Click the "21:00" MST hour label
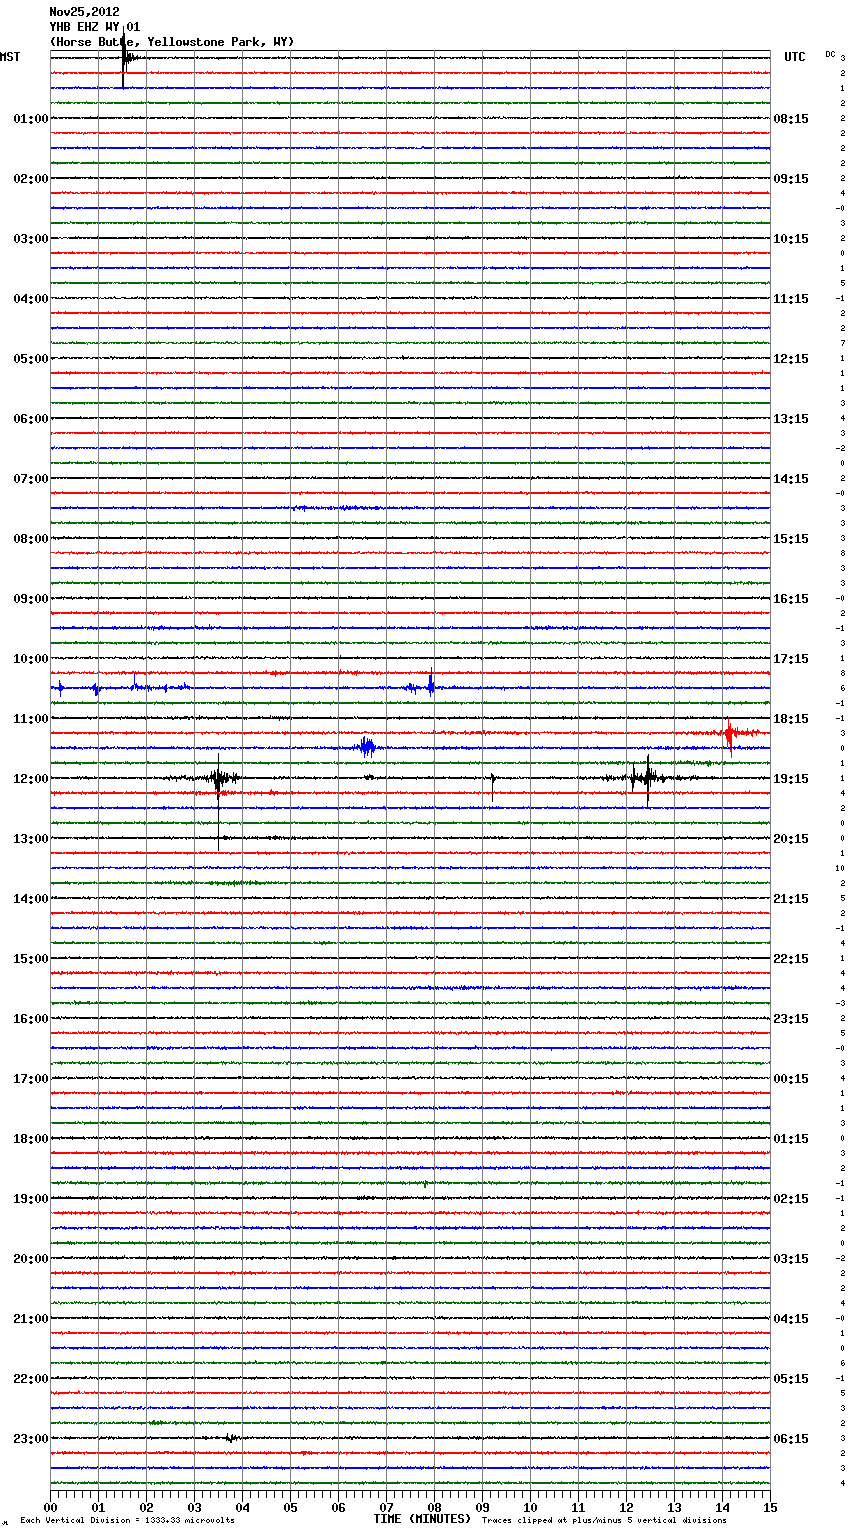Viewport: 850px width, 1534px height. 31,1319
